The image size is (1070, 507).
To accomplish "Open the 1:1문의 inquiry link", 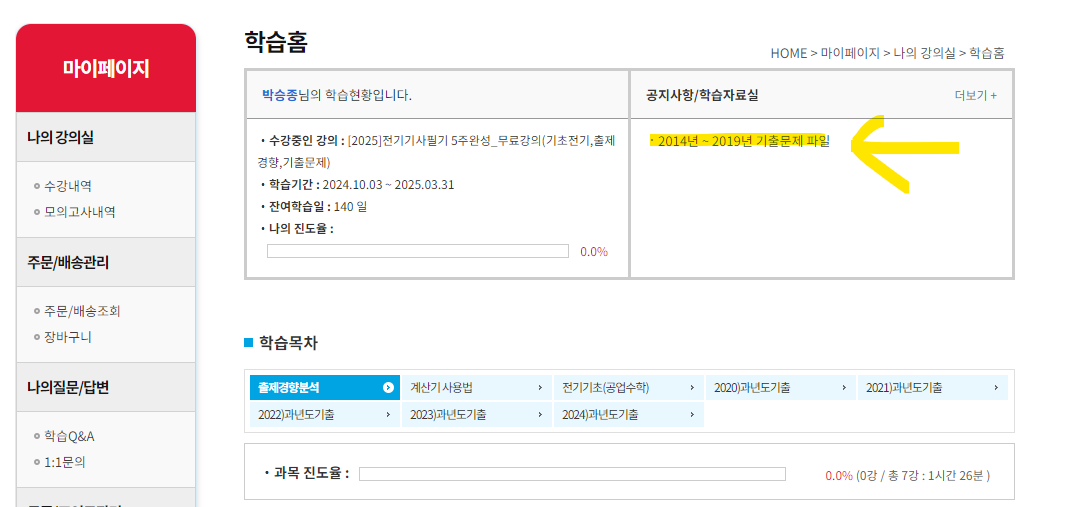I will pos(65,462).
